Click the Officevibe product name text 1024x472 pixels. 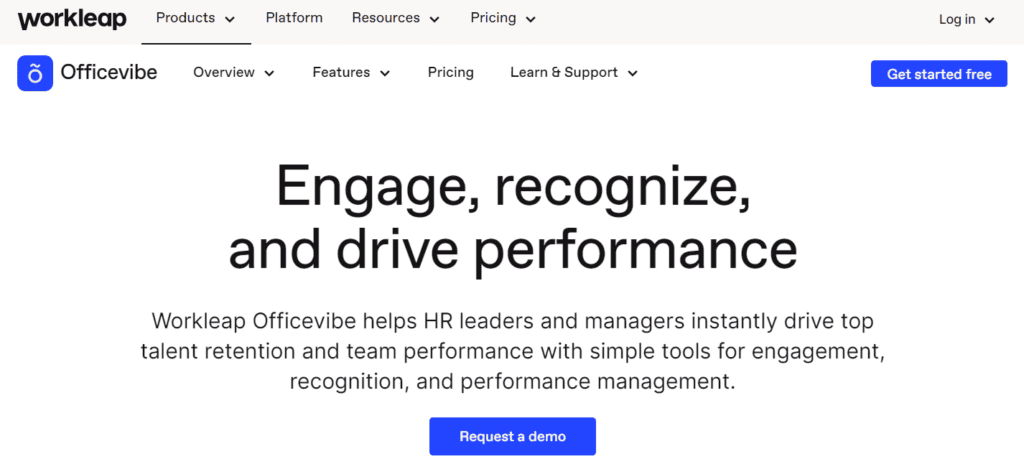pos(109,72)
